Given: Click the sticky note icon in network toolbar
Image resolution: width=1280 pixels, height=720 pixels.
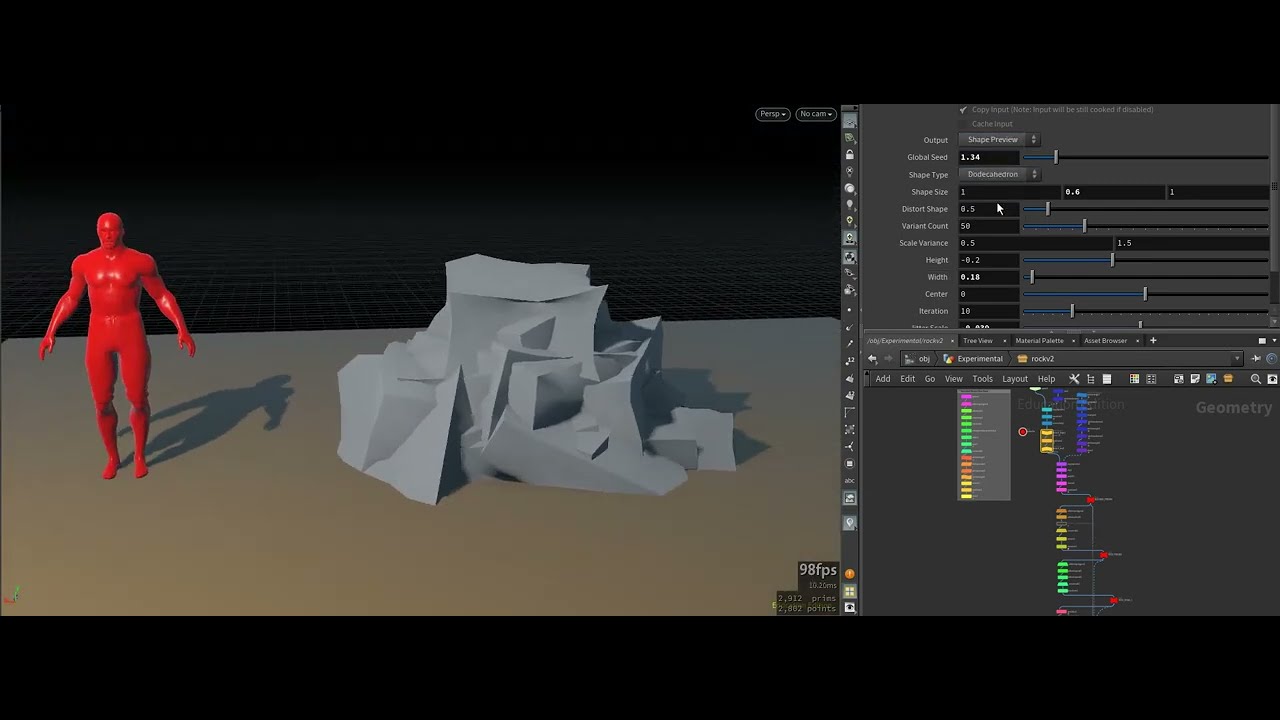Looking at the screenshot, I should [1195, 379].
